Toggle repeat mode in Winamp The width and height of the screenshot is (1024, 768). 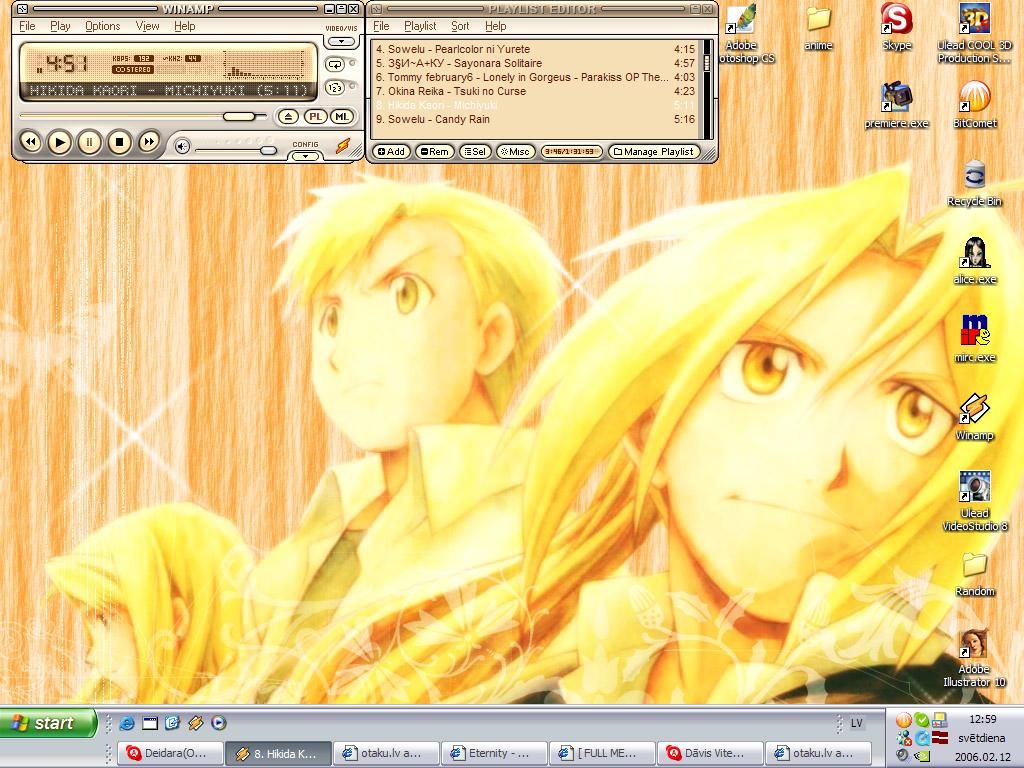[335, 65]
